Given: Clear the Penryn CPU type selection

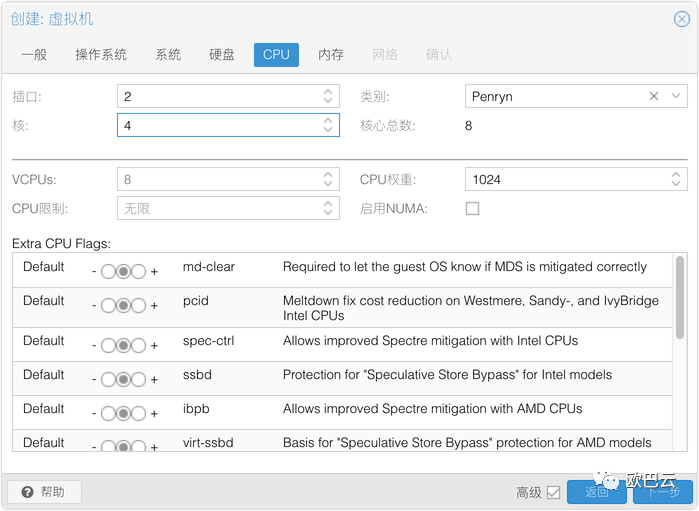Looking at the screenshot, I should [x=654, y=96].
